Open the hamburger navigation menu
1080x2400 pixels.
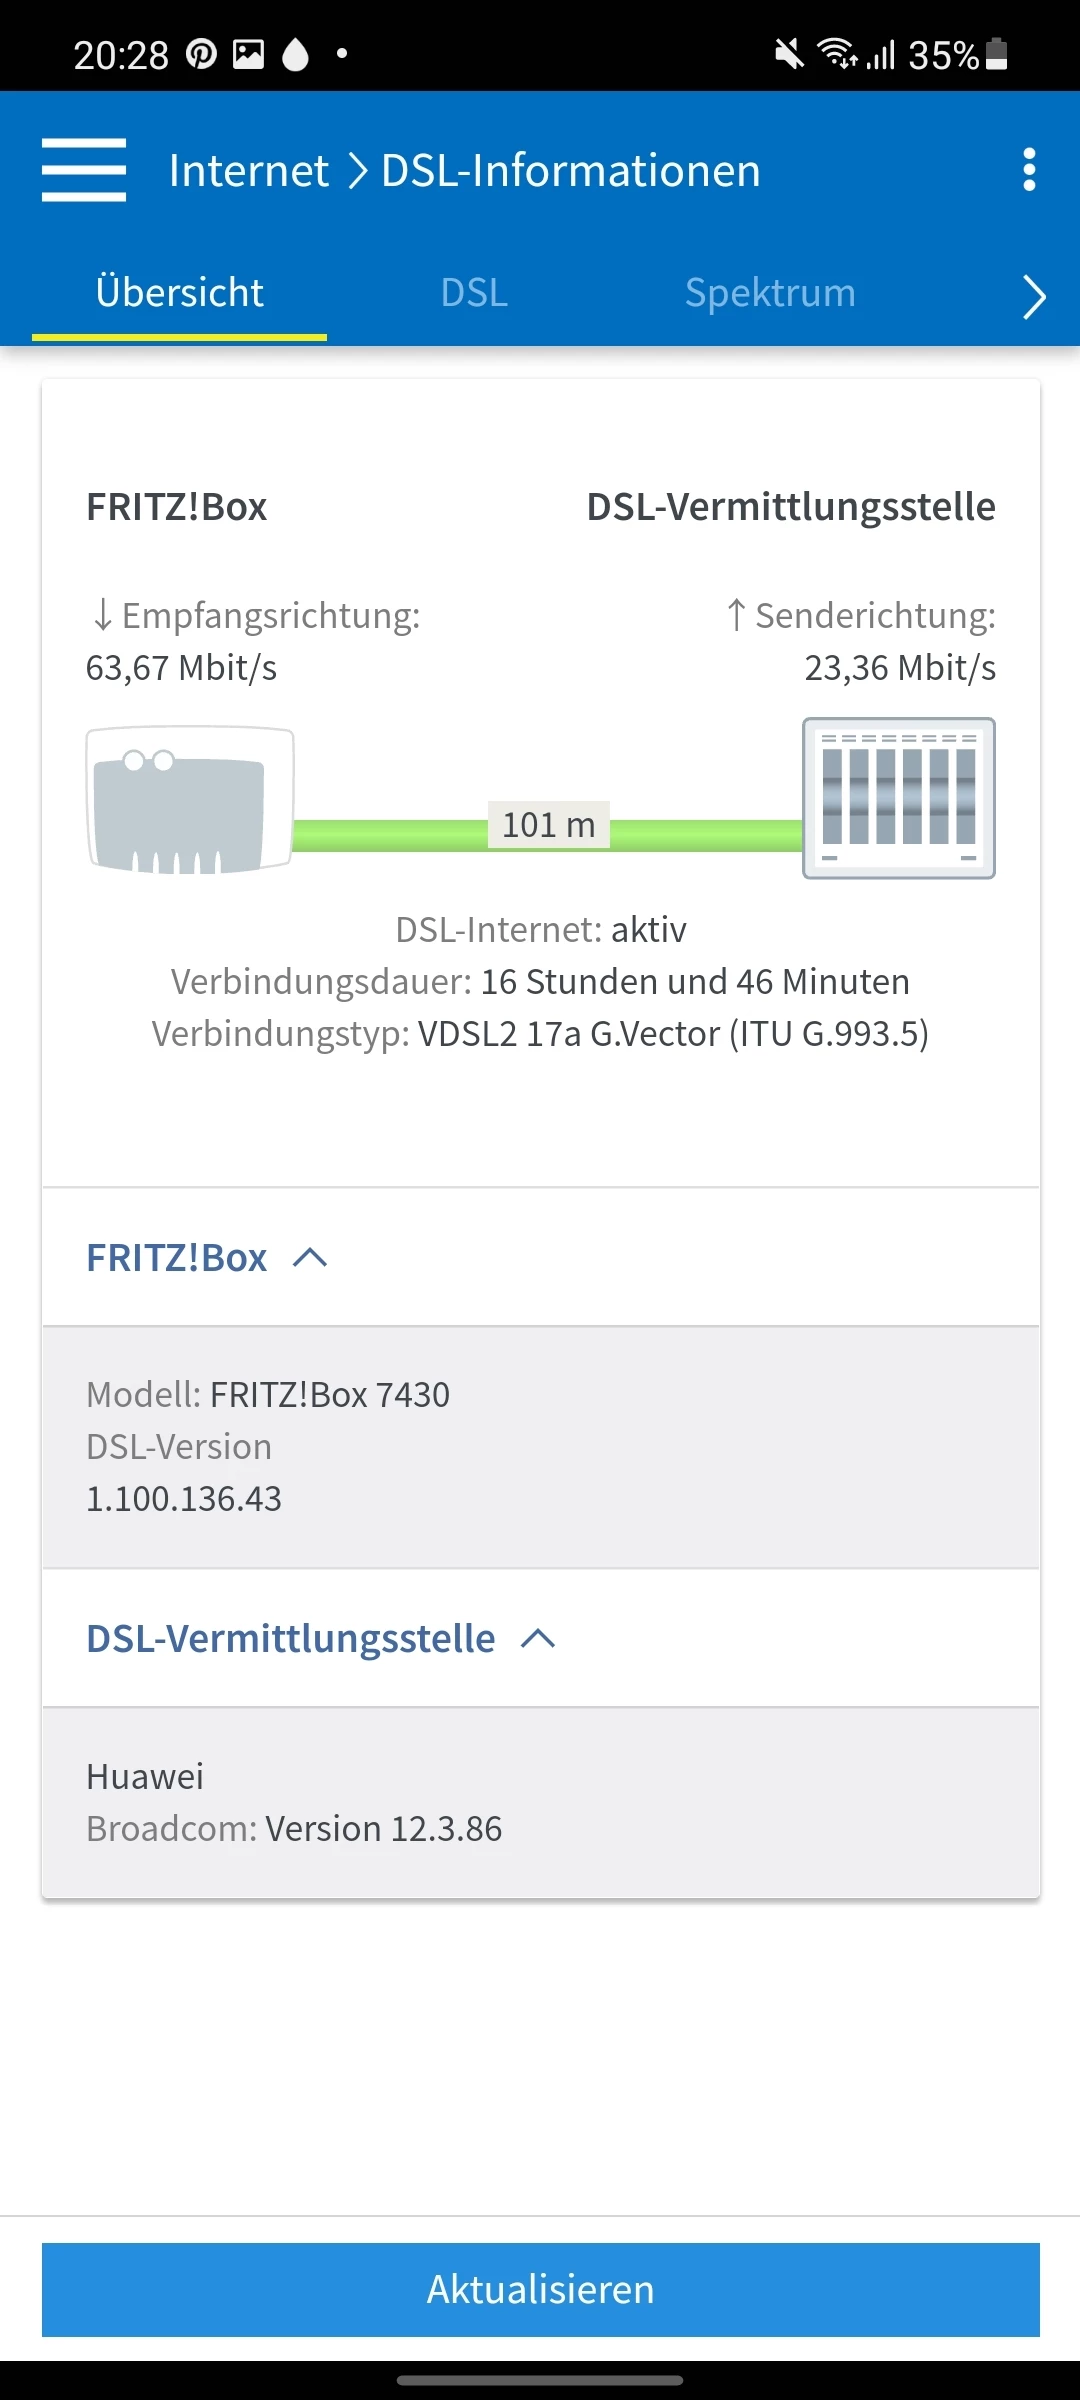pos(84,170)
